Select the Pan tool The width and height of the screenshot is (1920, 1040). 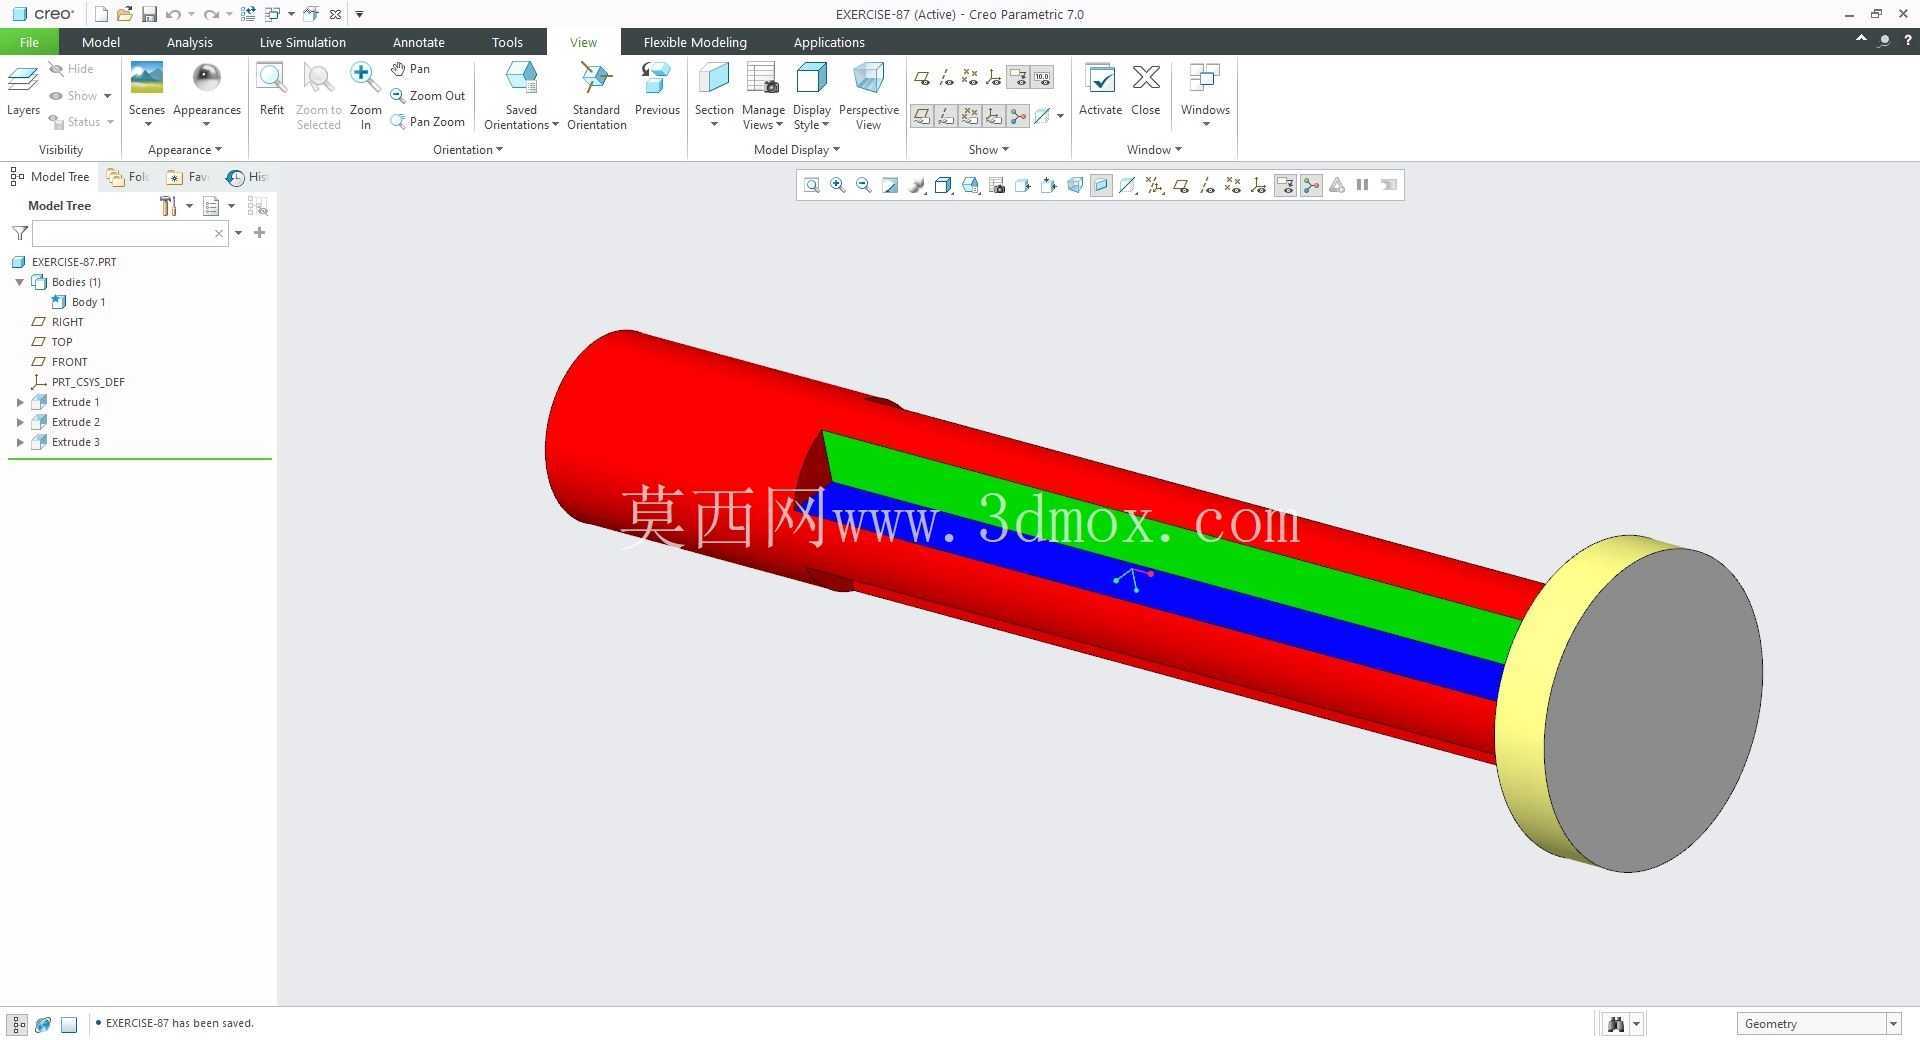[411, 69]
